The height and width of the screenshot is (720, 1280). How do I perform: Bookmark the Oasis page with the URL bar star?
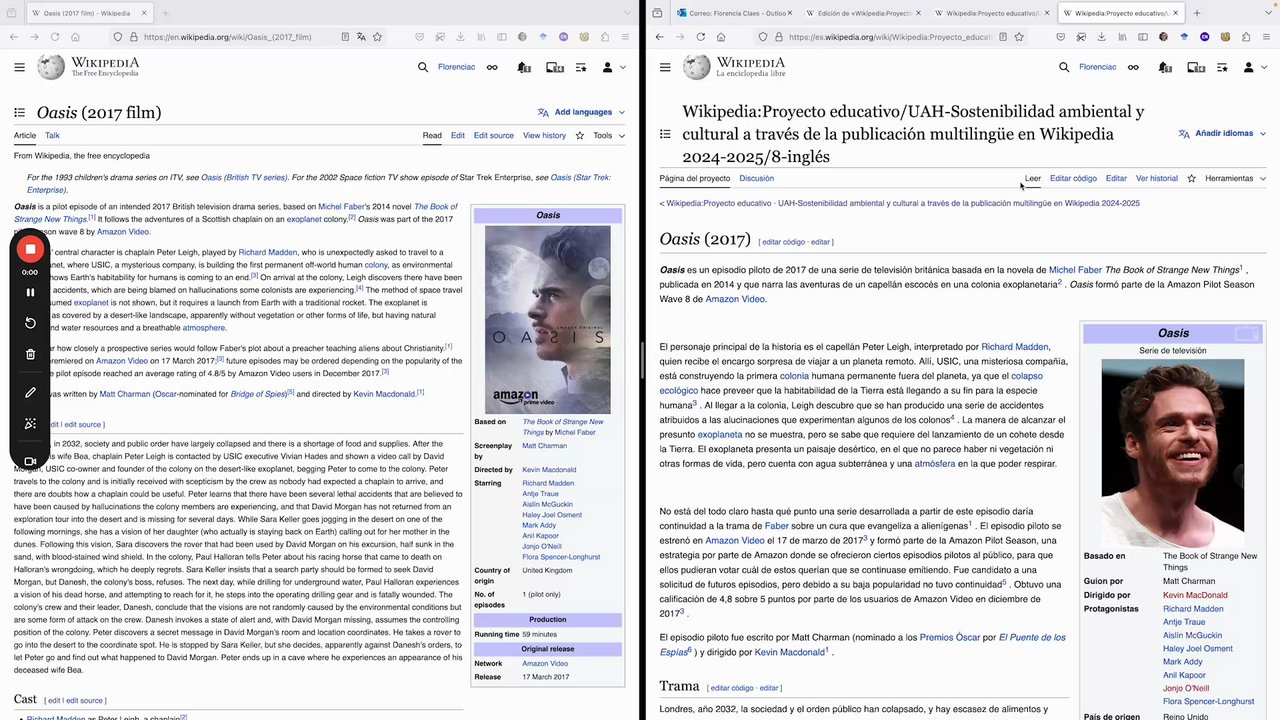377,37
